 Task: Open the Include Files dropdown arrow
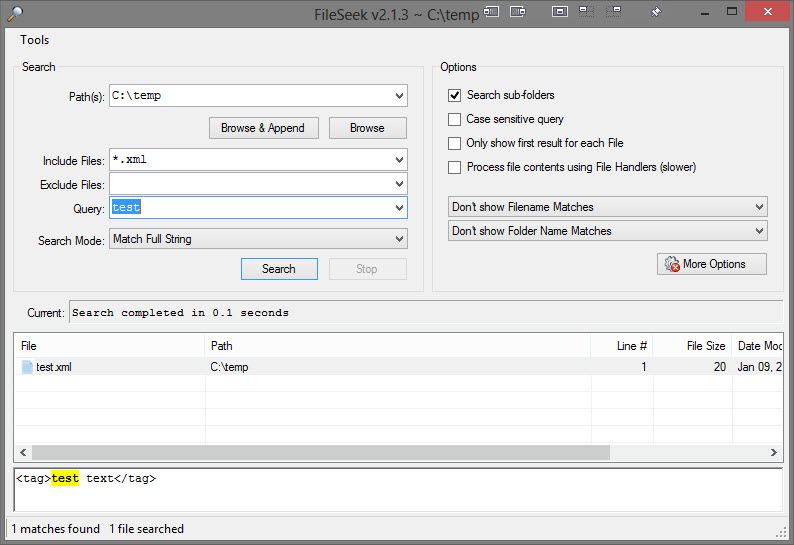(x=399, y=160)
